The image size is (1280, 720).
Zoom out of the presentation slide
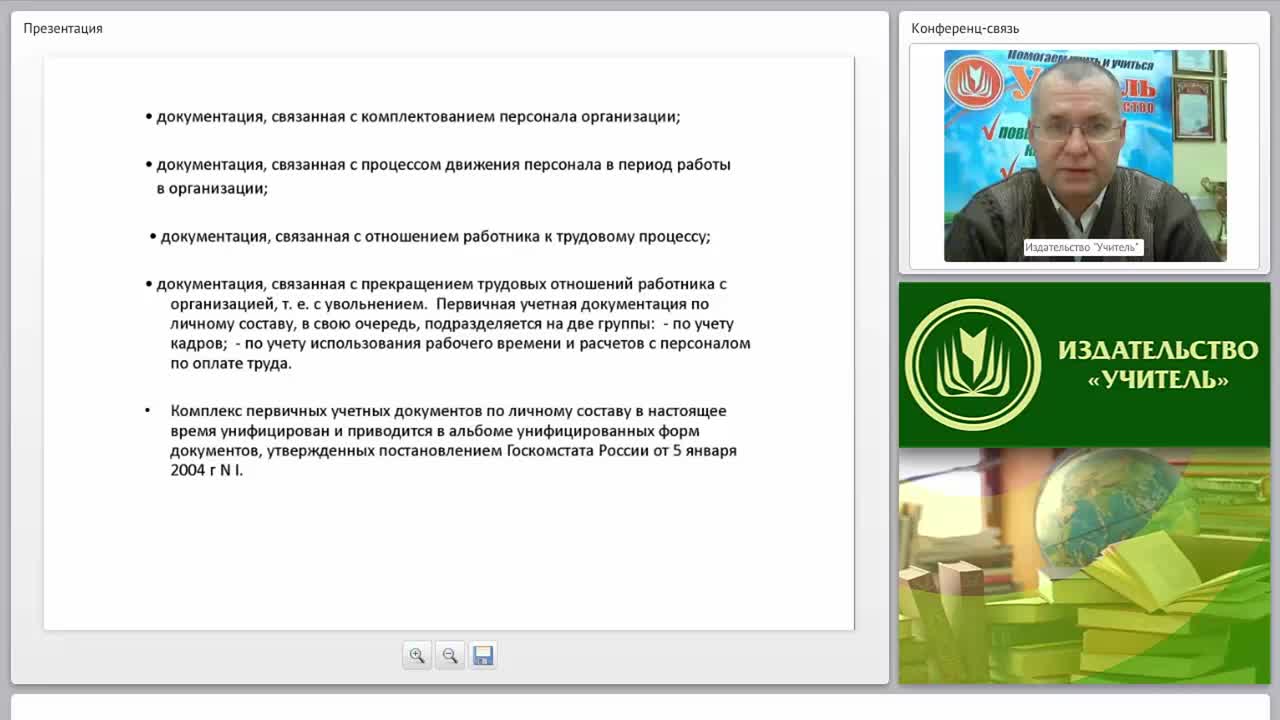click(450, 656)
